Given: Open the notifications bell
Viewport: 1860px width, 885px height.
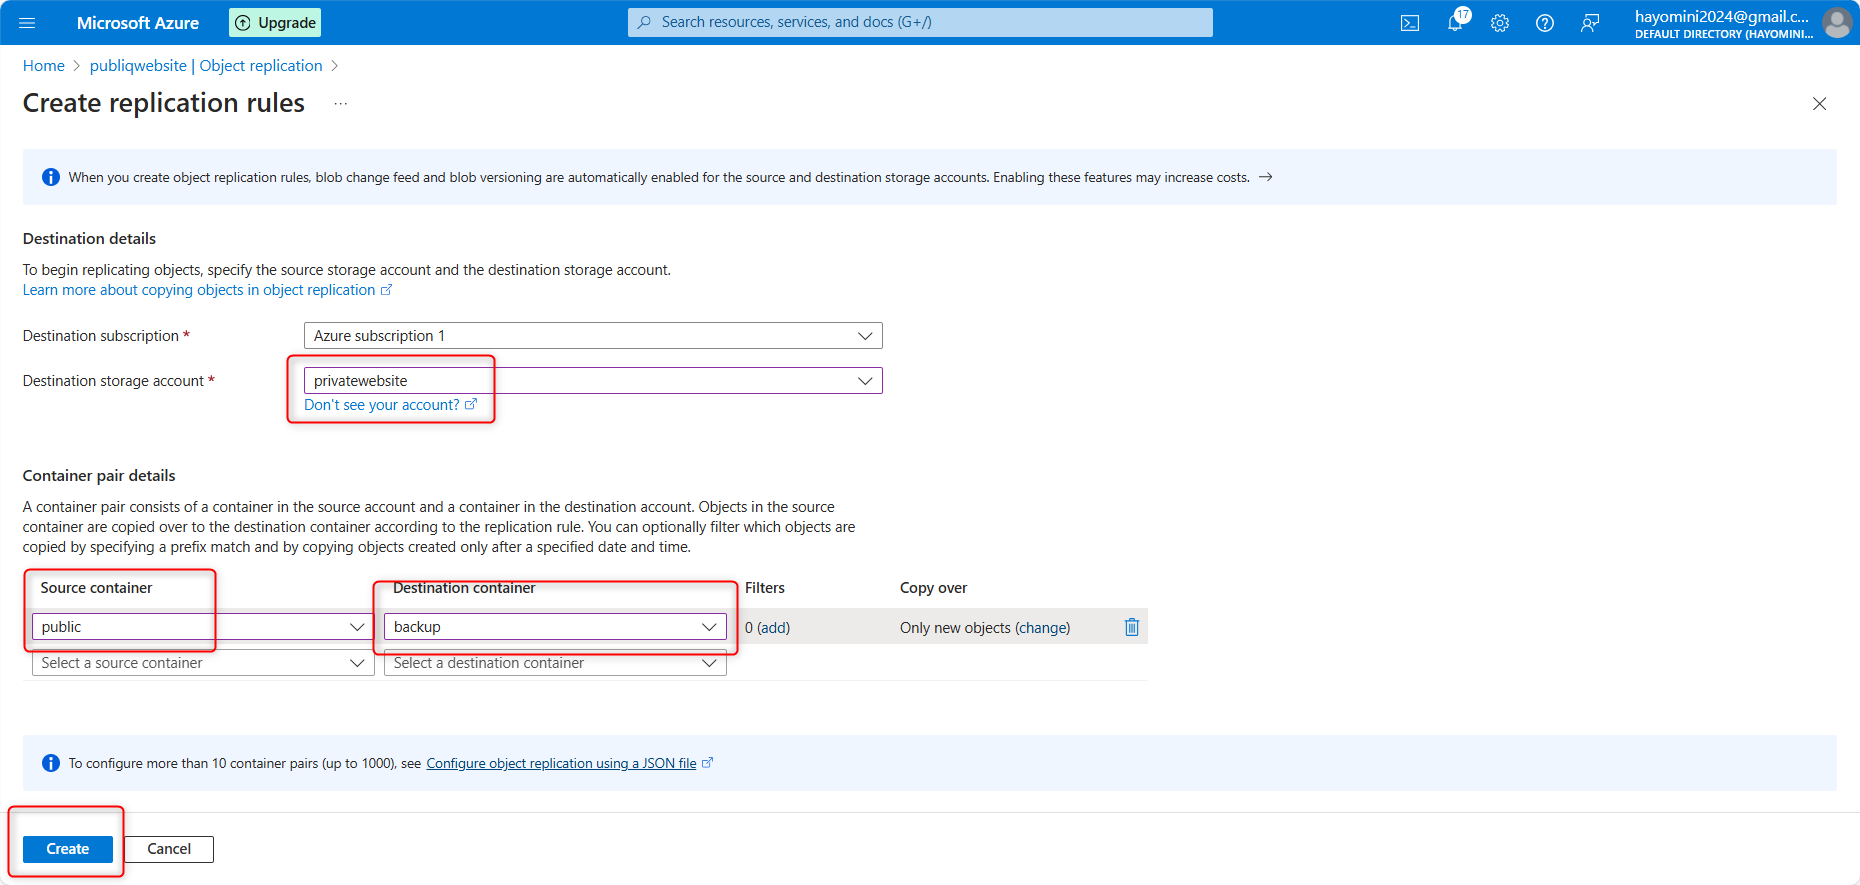Looking at the screenshot, I should pyautogui.click(x=1455, y=23).
